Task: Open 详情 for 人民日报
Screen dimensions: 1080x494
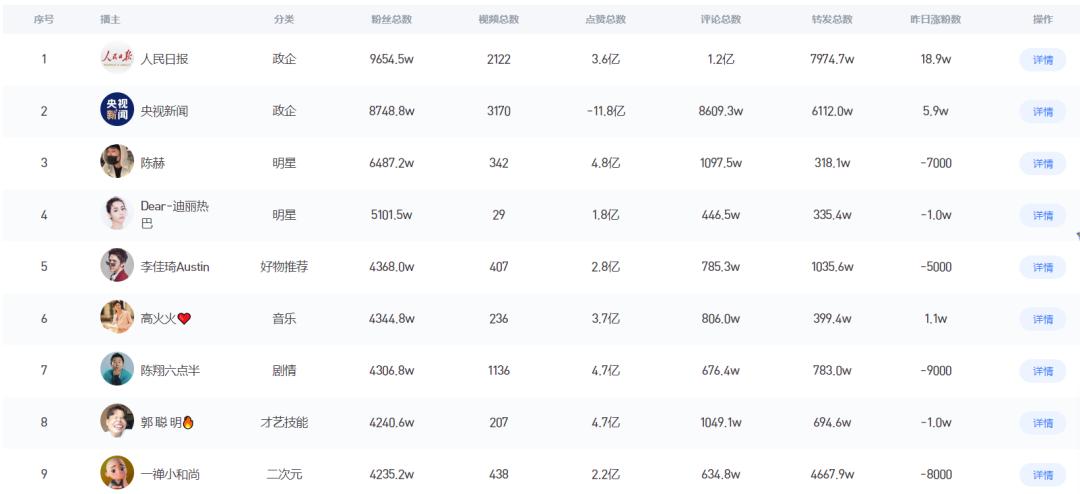Action: click(x=1042, y=60)
